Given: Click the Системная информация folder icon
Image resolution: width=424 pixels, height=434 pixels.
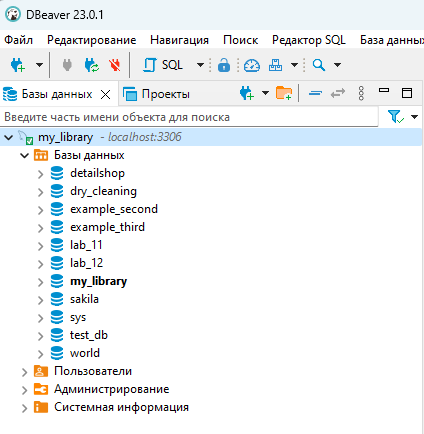Looking at the screenshot, I should tap(41, 407).
